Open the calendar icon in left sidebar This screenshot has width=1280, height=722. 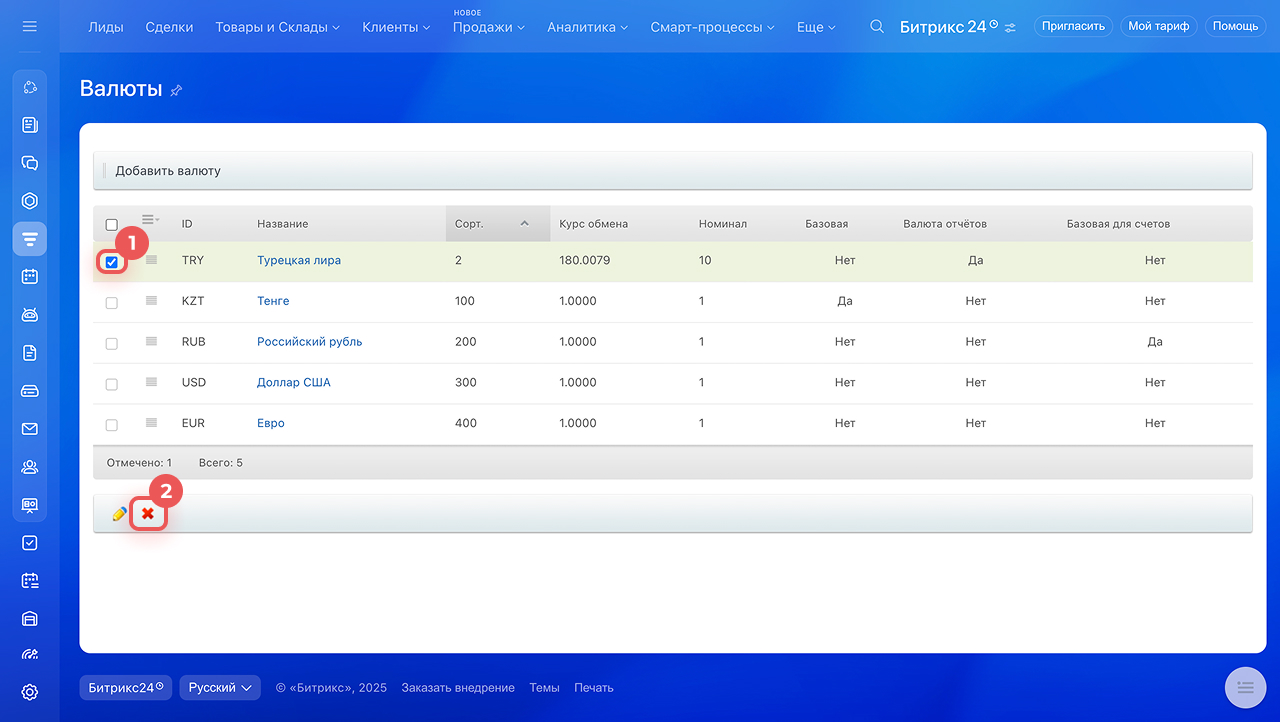(30, 277)
